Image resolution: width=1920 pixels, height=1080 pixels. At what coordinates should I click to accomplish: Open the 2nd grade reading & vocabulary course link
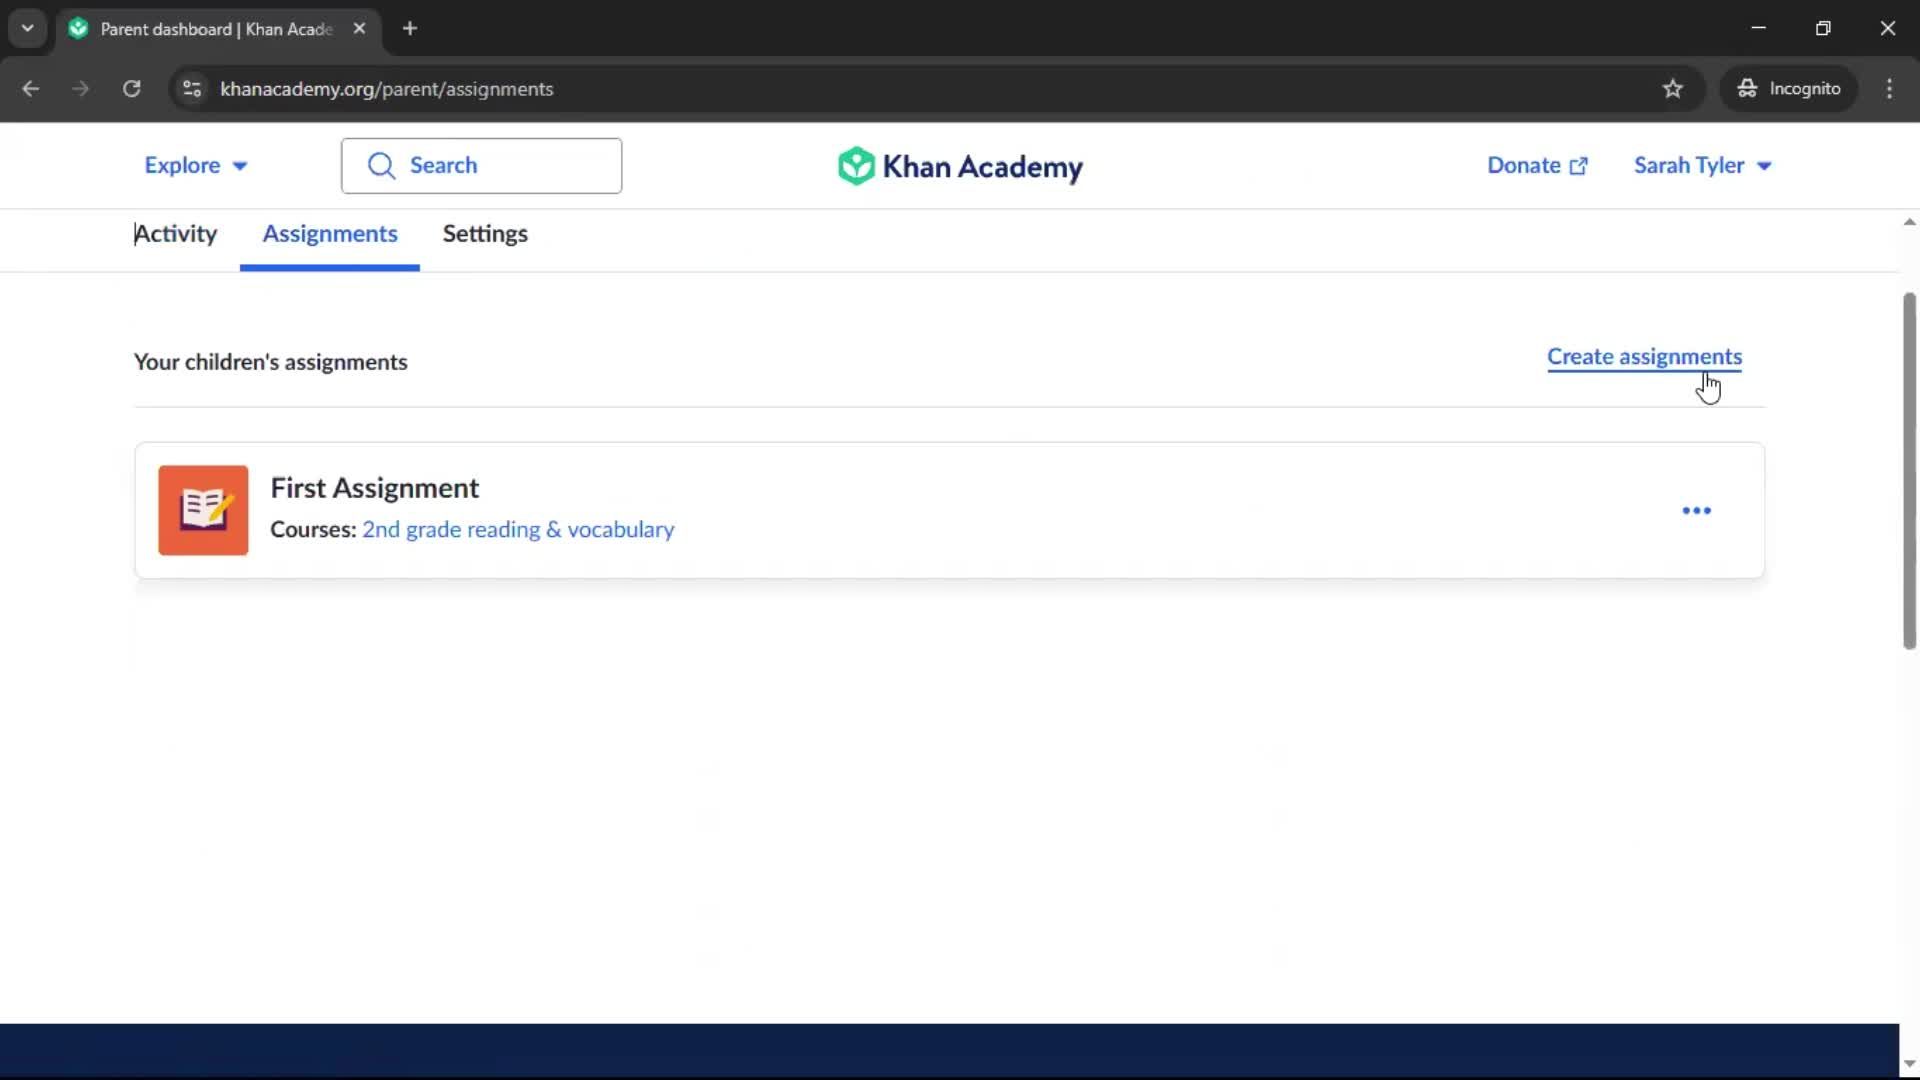518,530
